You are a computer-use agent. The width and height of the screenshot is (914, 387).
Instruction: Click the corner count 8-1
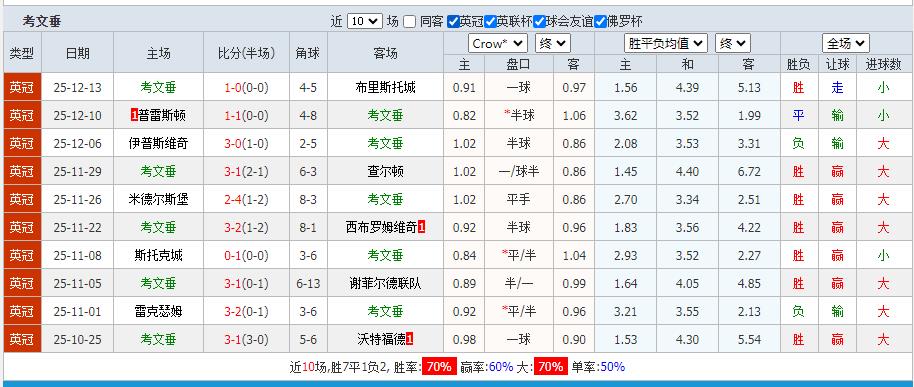pyautogui.click(x=308, y=227)
